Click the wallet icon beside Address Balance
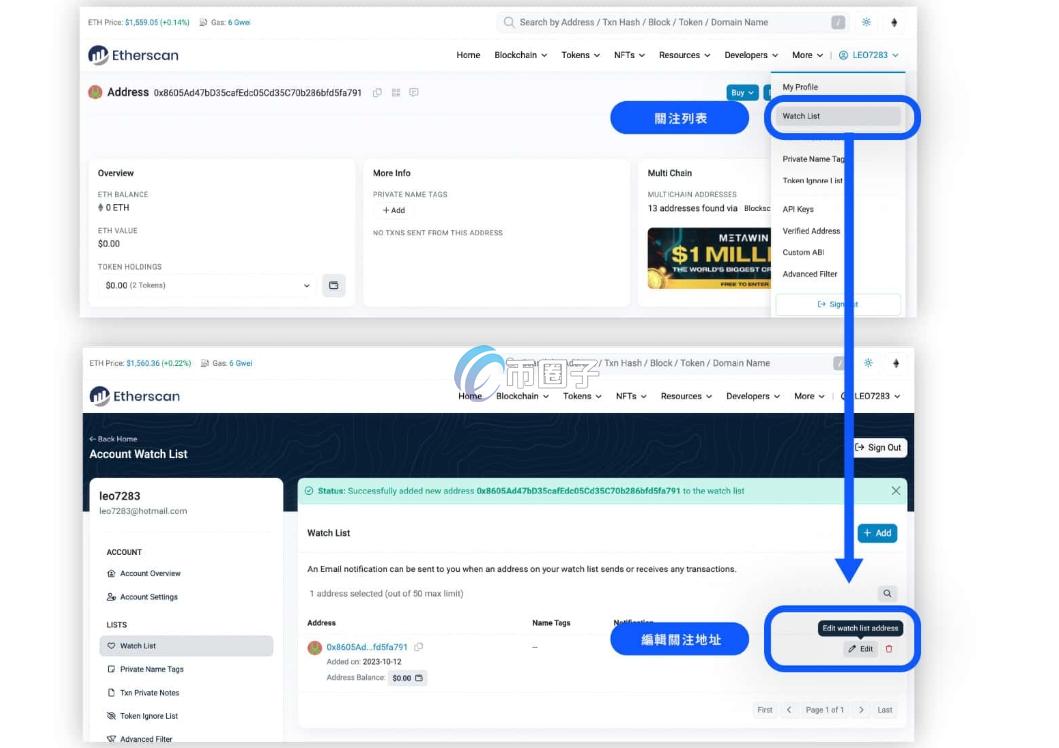Screen dimensions: 1059x748 click(420, 678)
